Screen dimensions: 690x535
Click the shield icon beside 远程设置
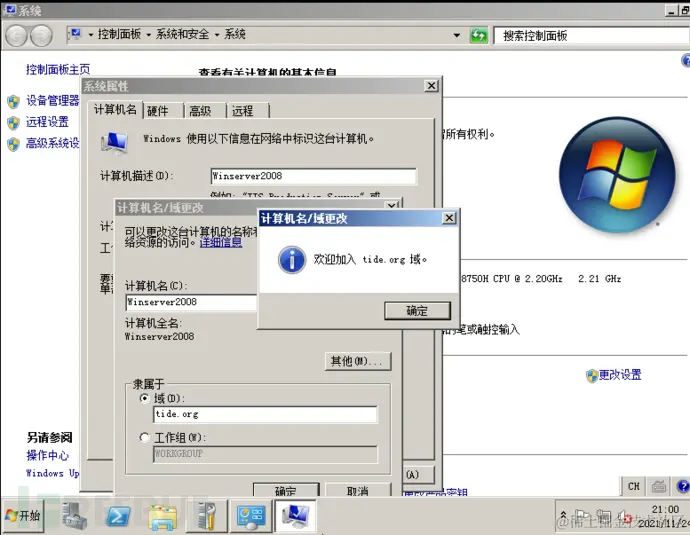tap(14, 123)
